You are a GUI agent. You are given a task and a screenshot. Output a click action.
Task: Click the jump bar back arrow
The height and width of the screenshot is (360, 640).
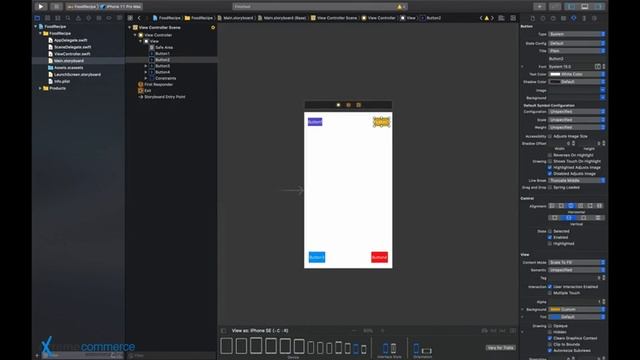pos(139,18)
